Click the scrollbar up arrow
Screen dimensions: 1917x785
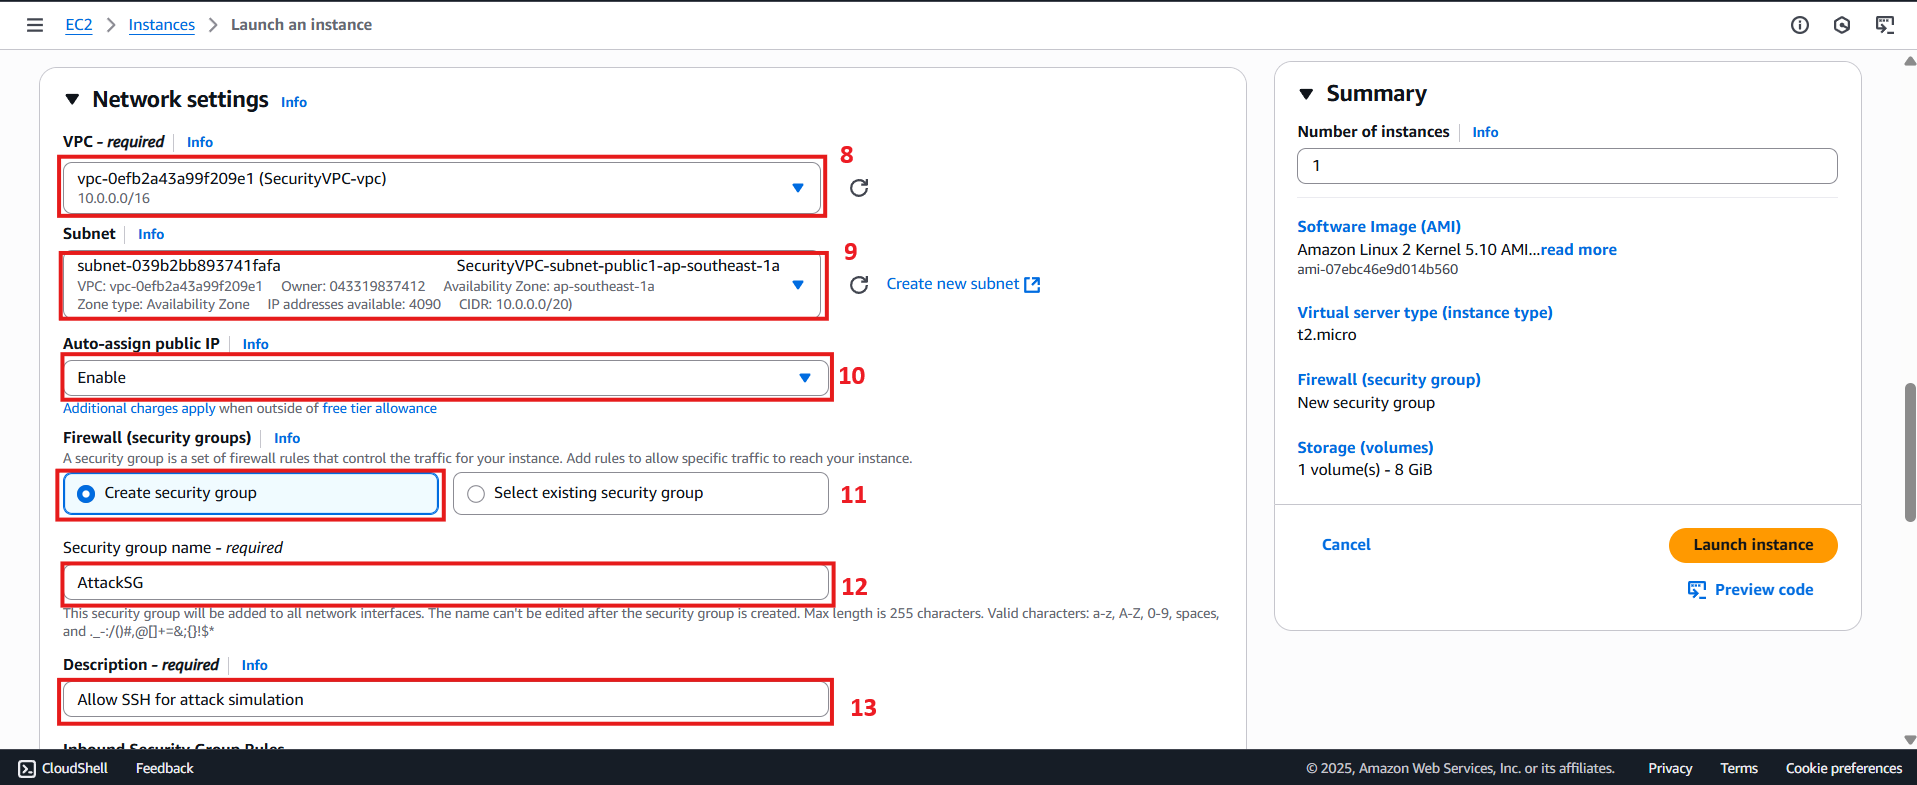[x=1910, y=61]
